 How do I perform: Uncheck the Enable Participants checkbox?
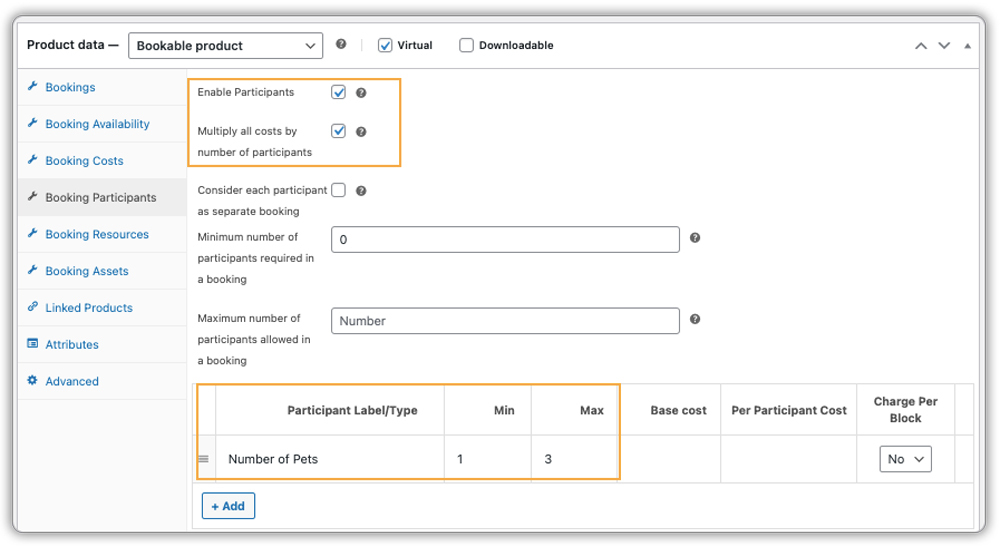(339, 92)
